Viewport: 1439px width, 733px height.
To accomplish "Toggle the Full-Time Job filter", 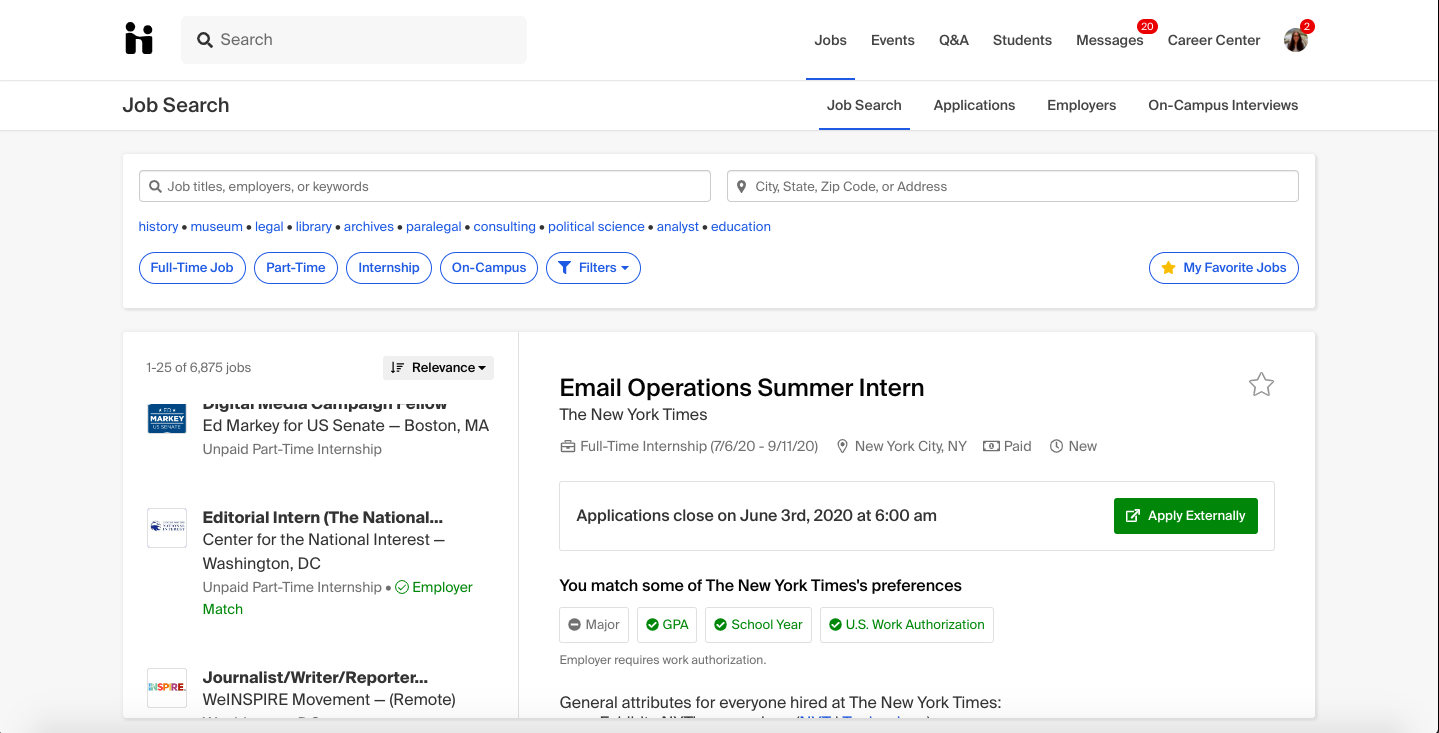I will 192,268.
